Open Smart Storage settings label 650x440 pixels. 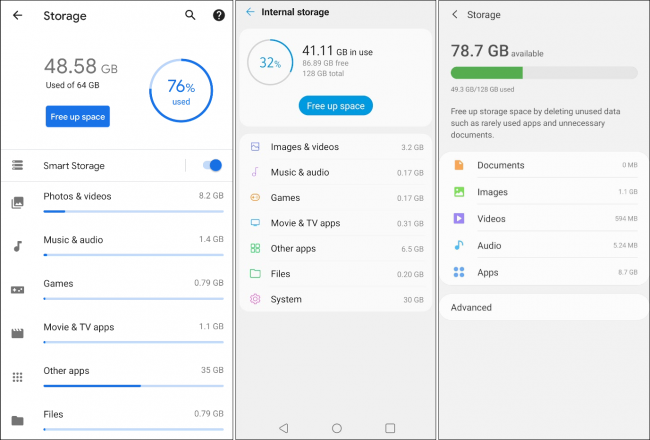pos(74,165)
